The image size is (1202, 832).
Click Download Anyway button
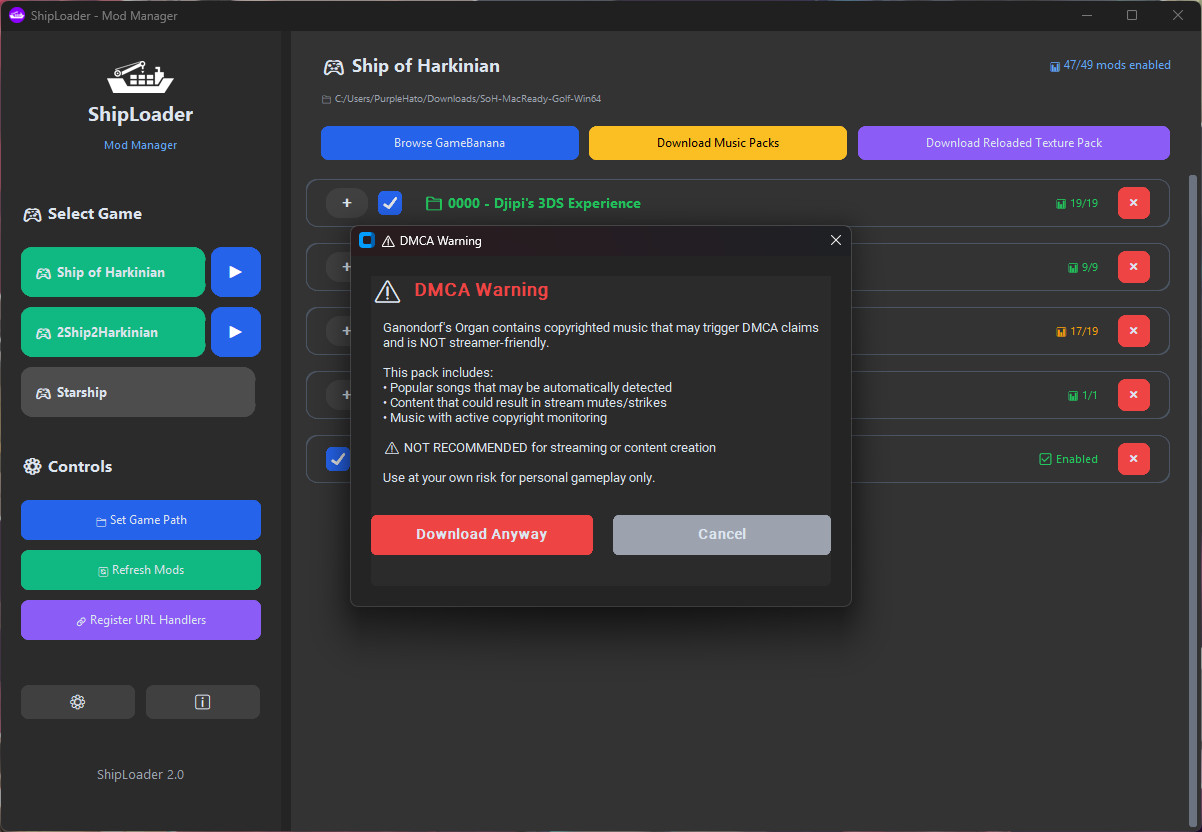(x=481, y=534)
